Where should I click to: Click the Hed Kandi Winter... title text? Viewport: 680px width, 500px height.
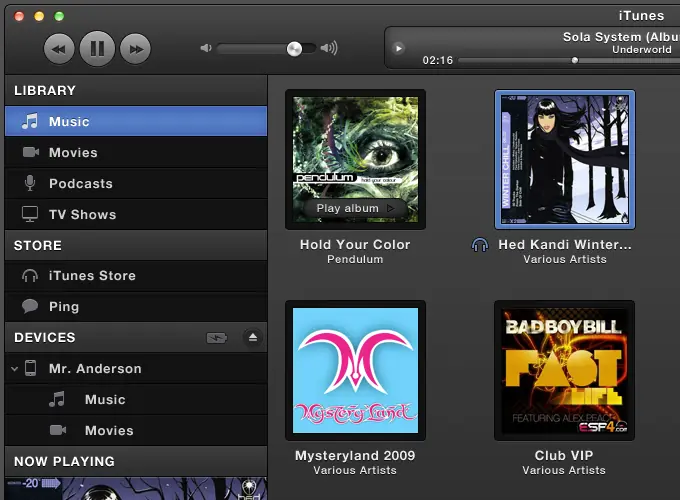[x=565, y=245]
